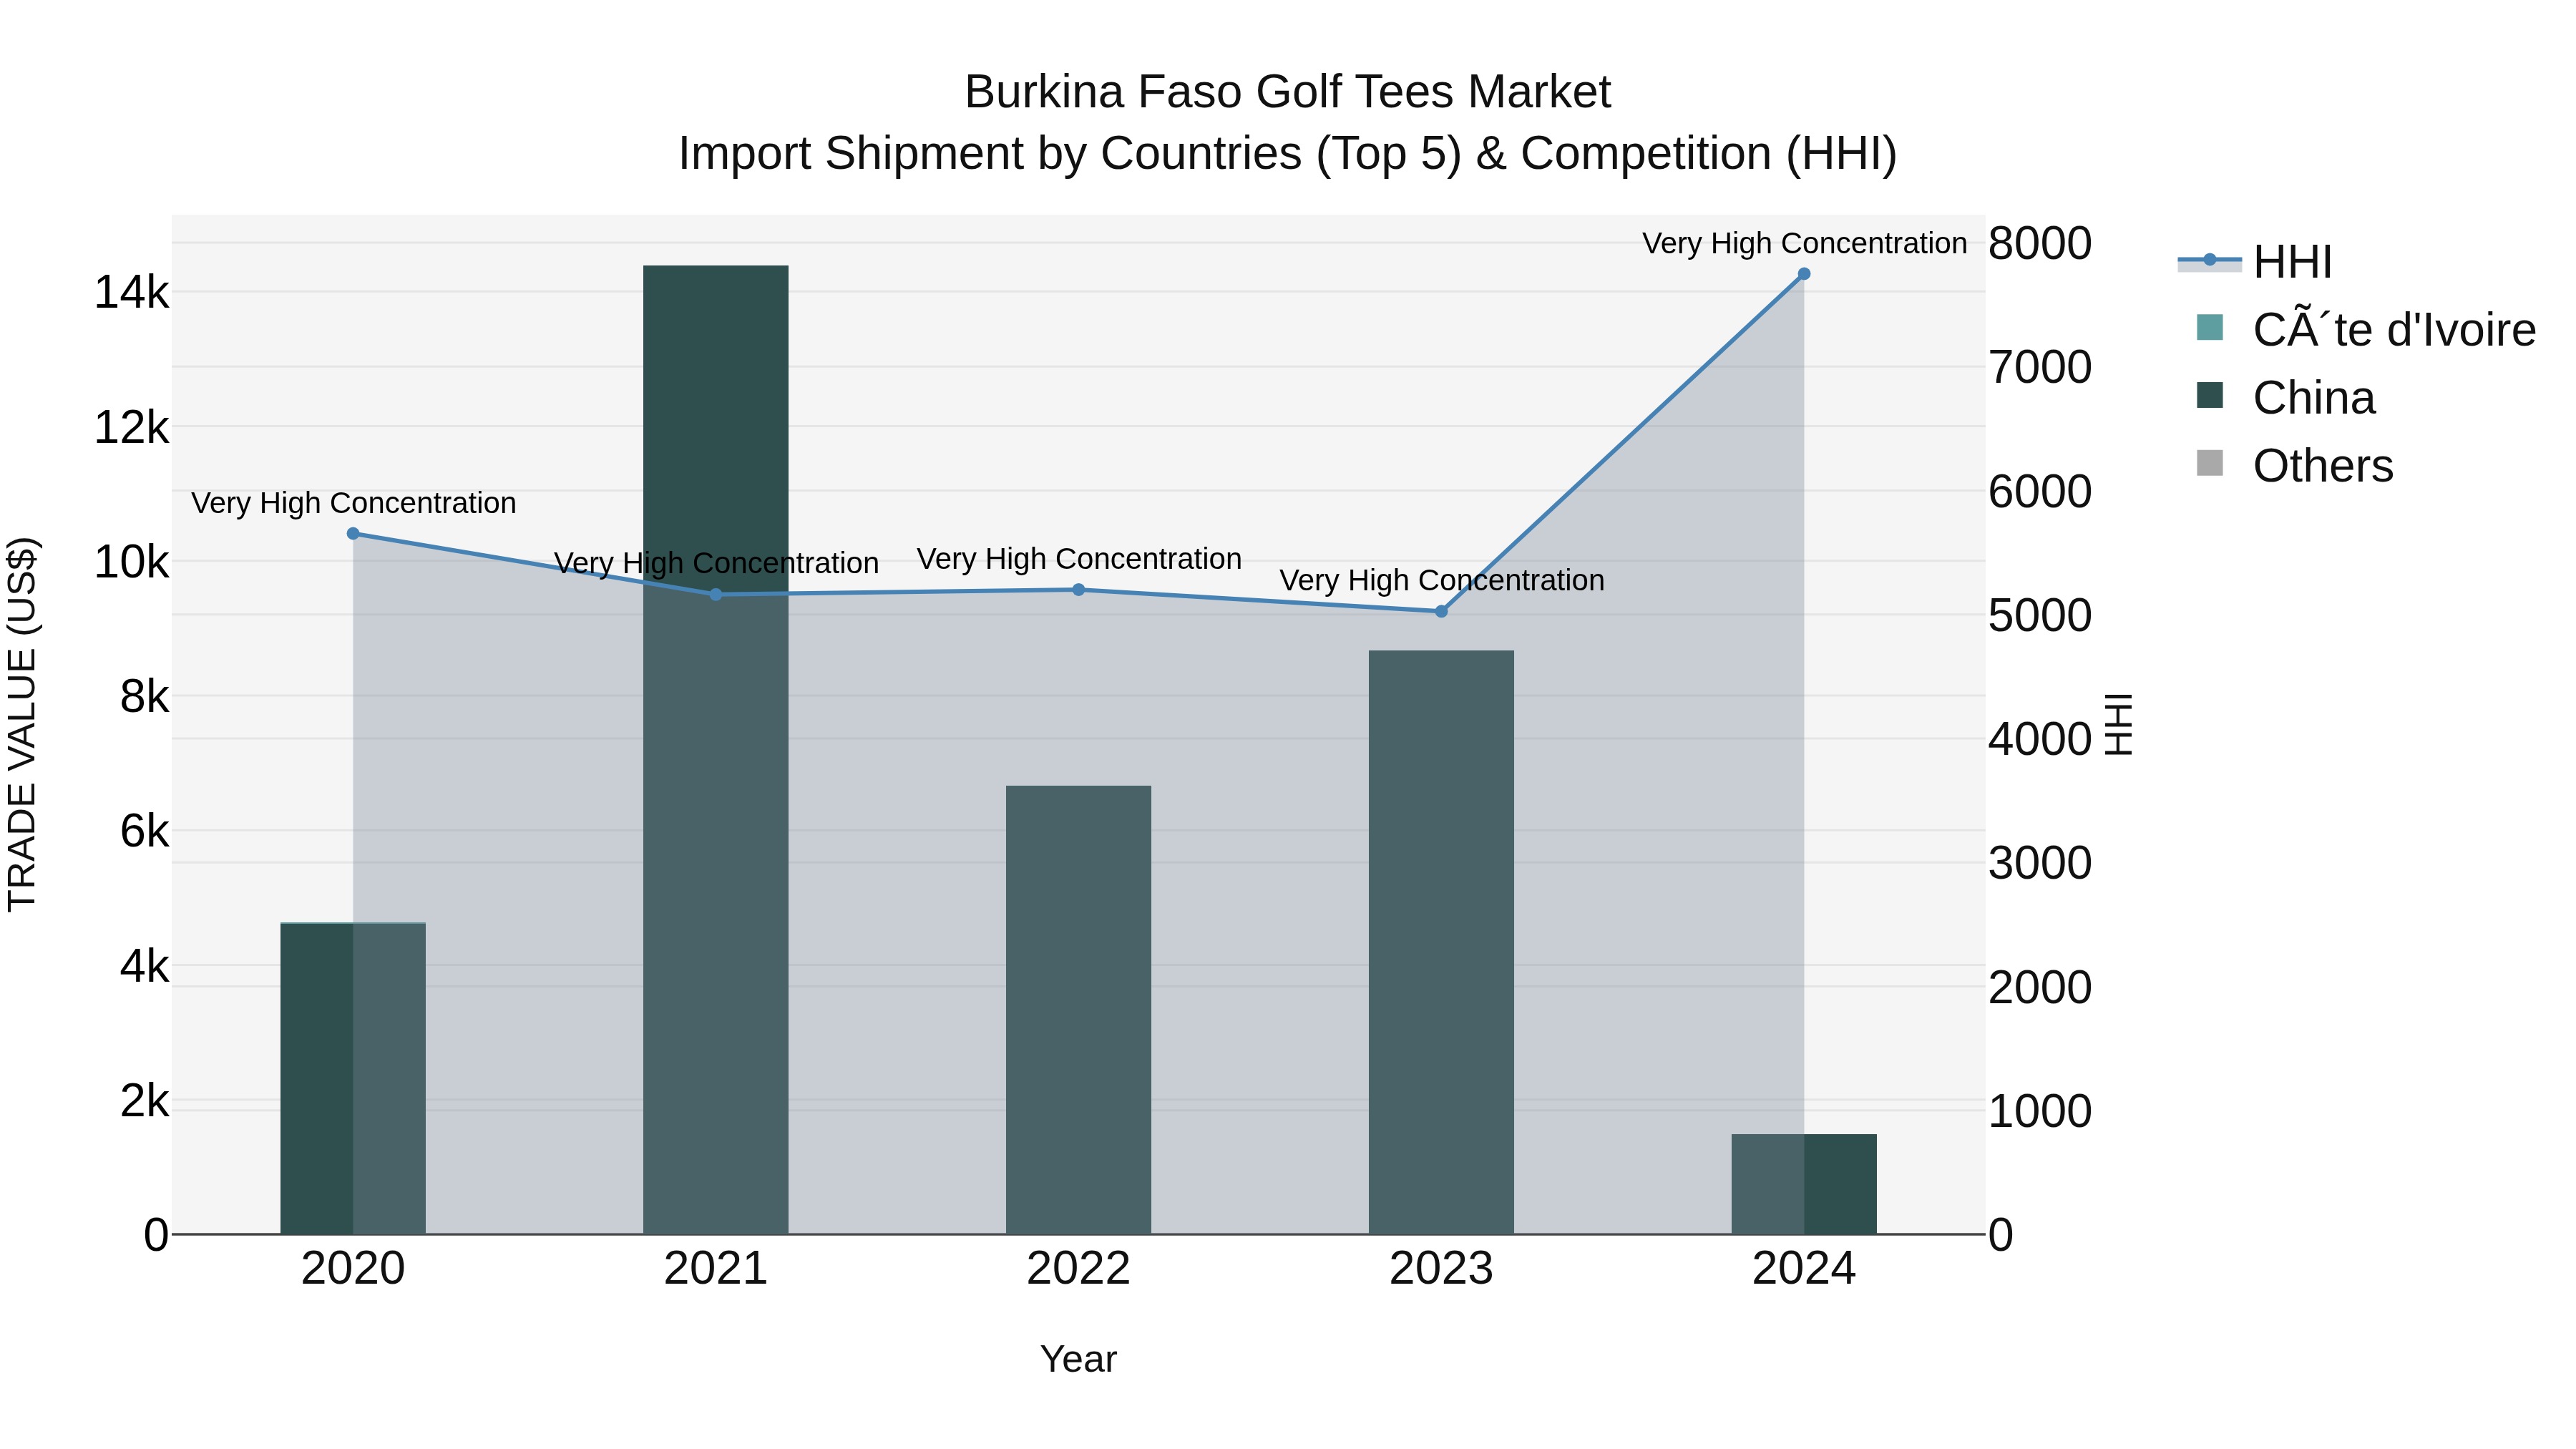Click the 3000 right axis tick
2576x1449 pixels.
pos(2040,863)
